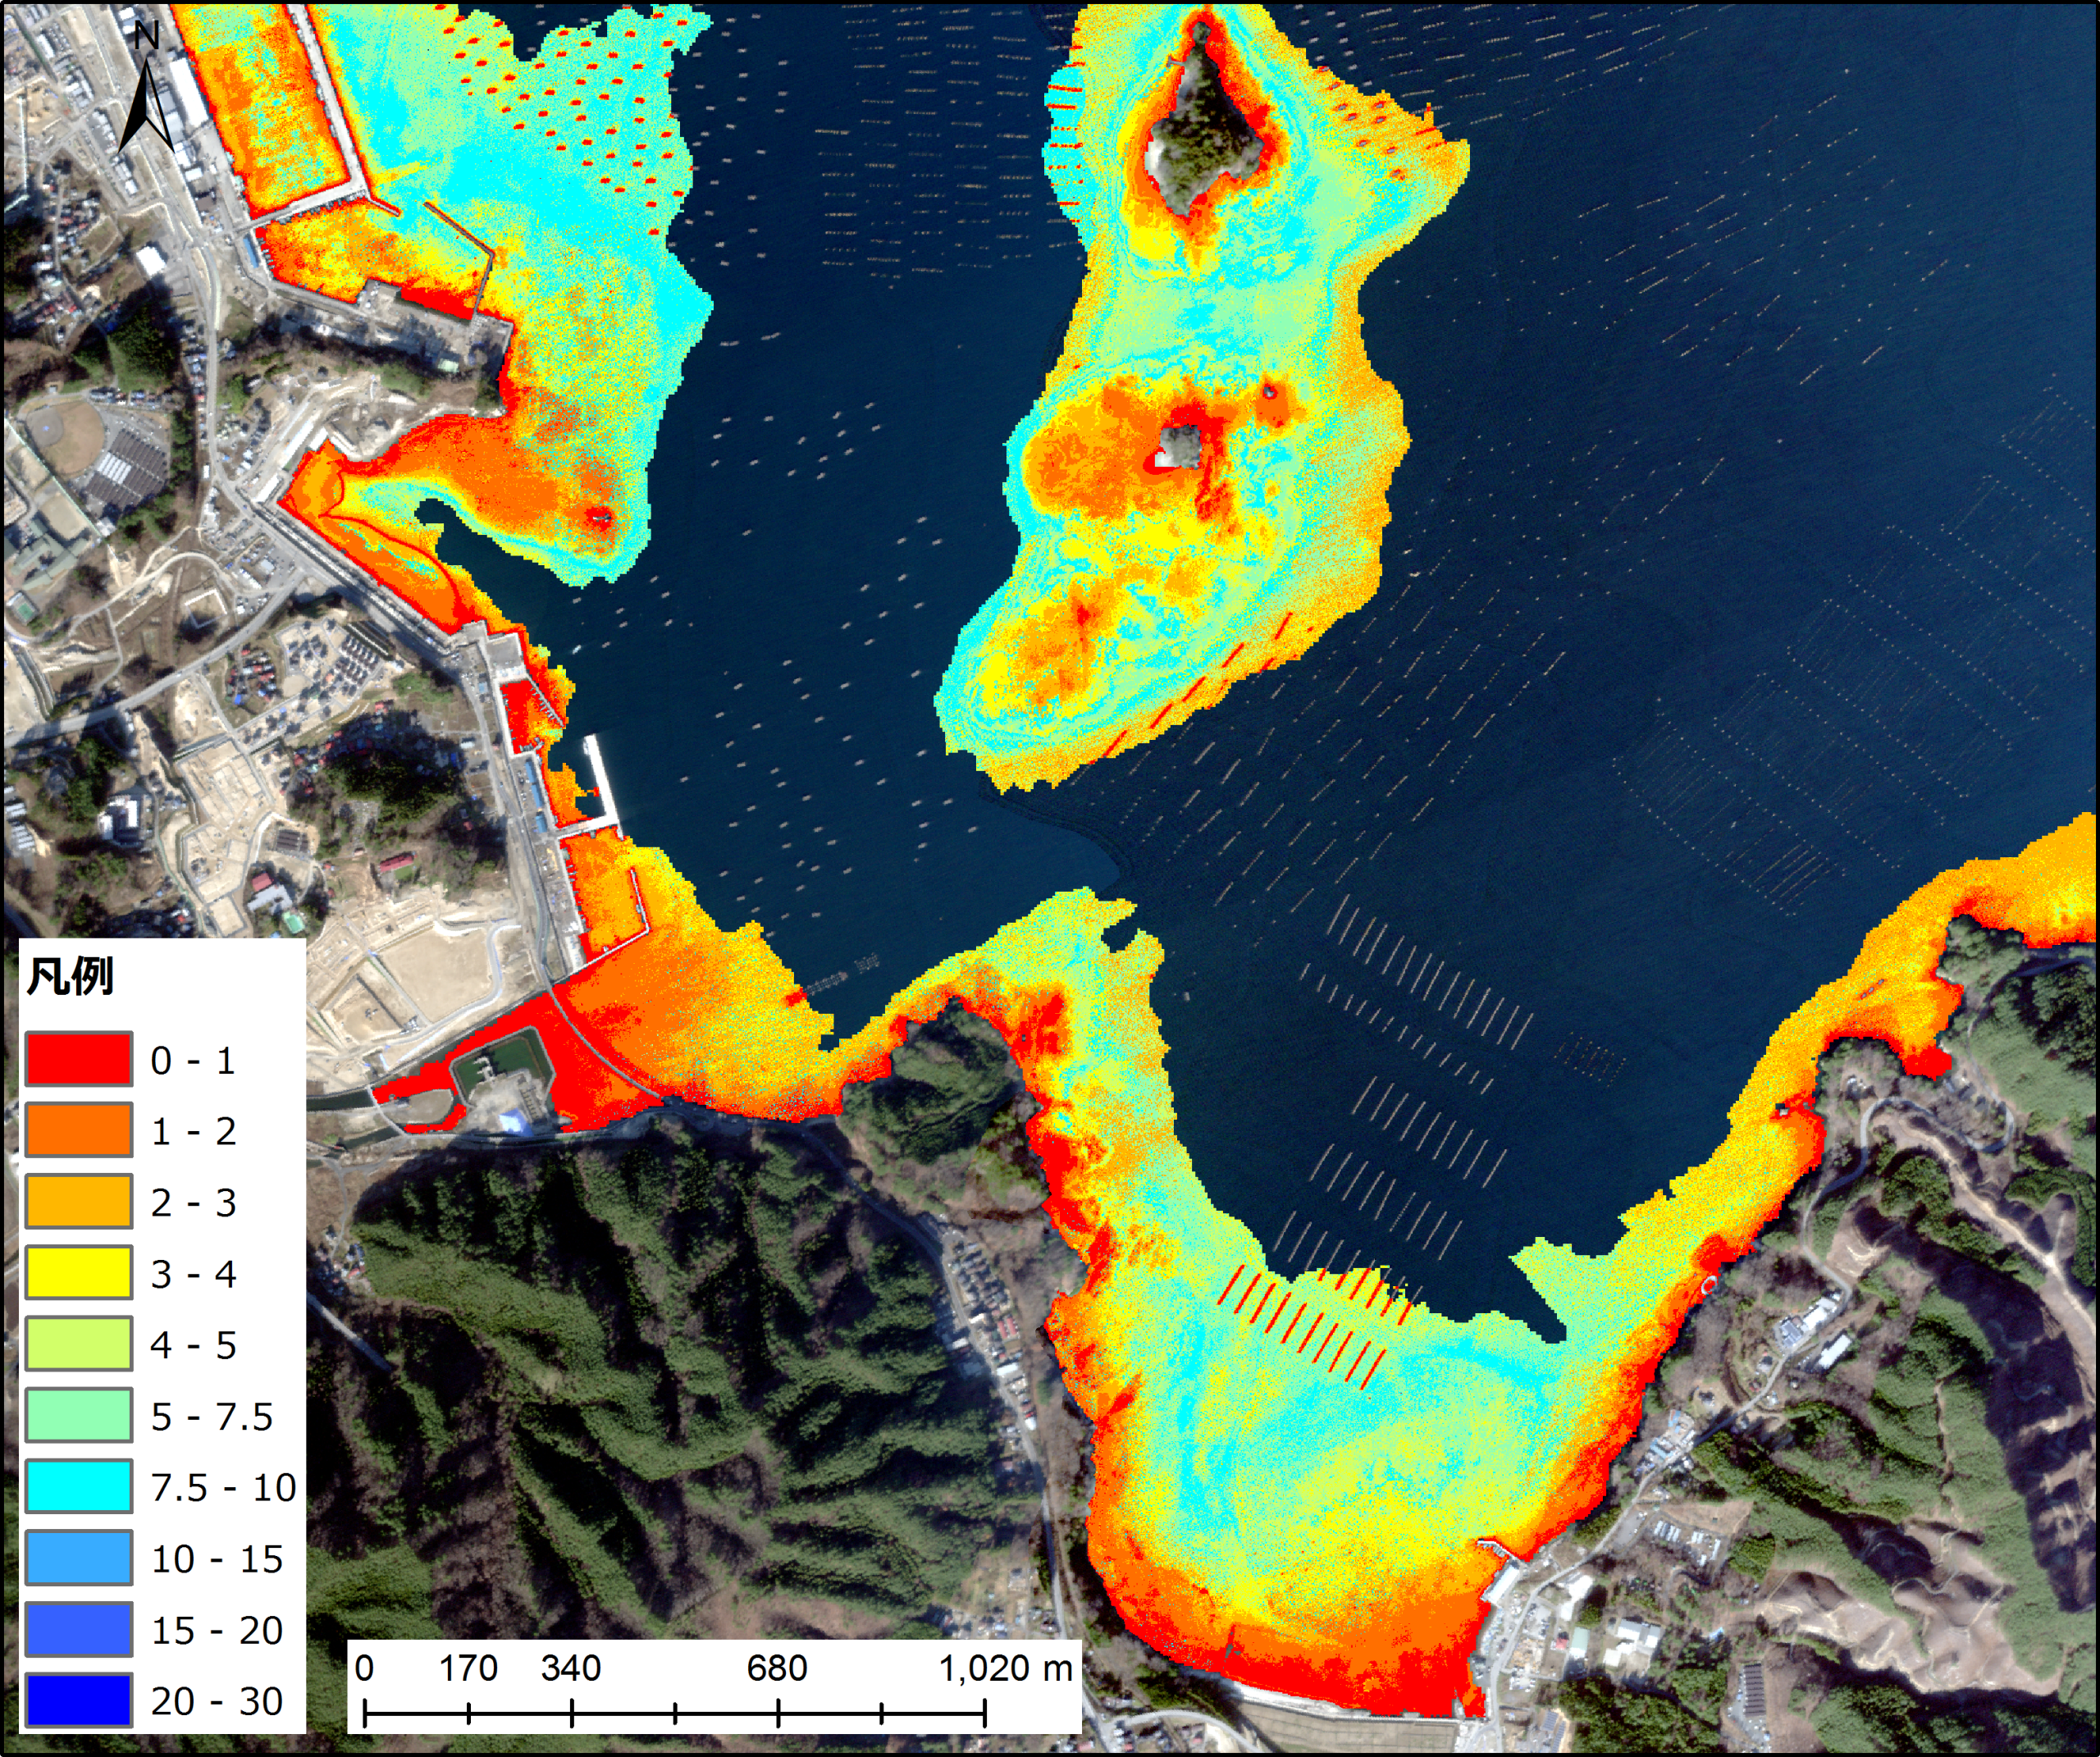
Task: Click the legend label text 7.5 - 10
Action: click(224, 1488)
